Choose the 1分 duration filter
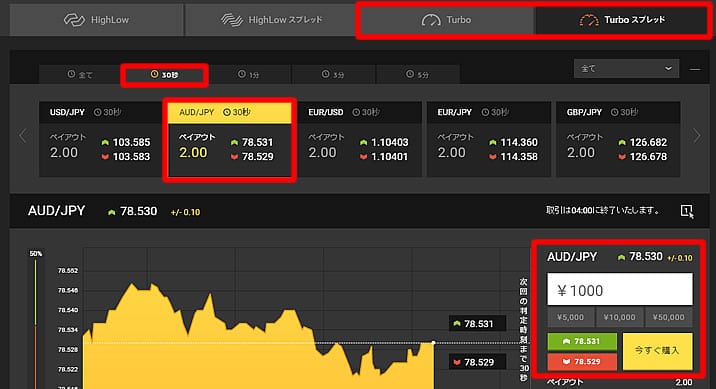Screen dimensions: 716x389 pyautogui.click(x=249, y=74)
